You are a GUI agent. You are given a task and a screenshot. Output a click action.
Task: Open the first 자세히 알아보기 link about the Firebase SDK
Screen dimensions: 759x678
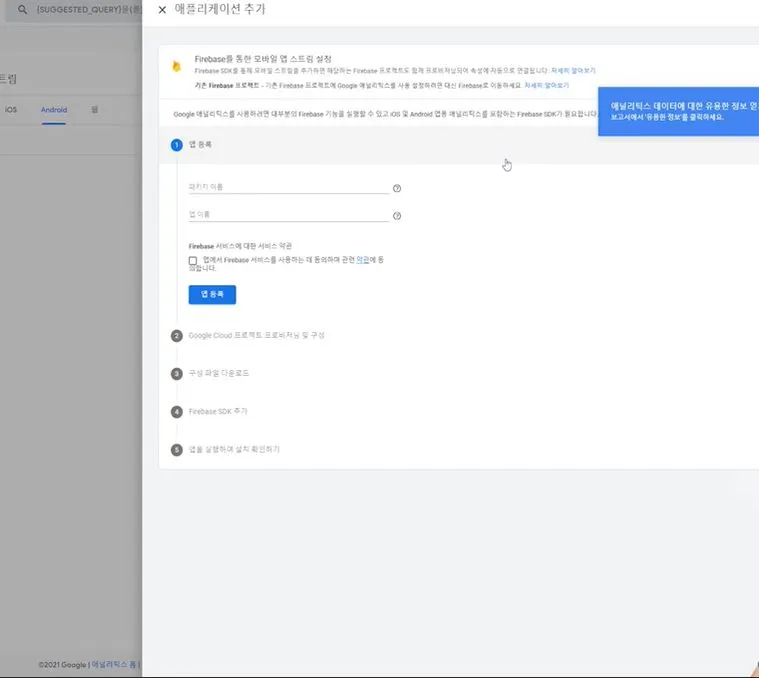573,71
